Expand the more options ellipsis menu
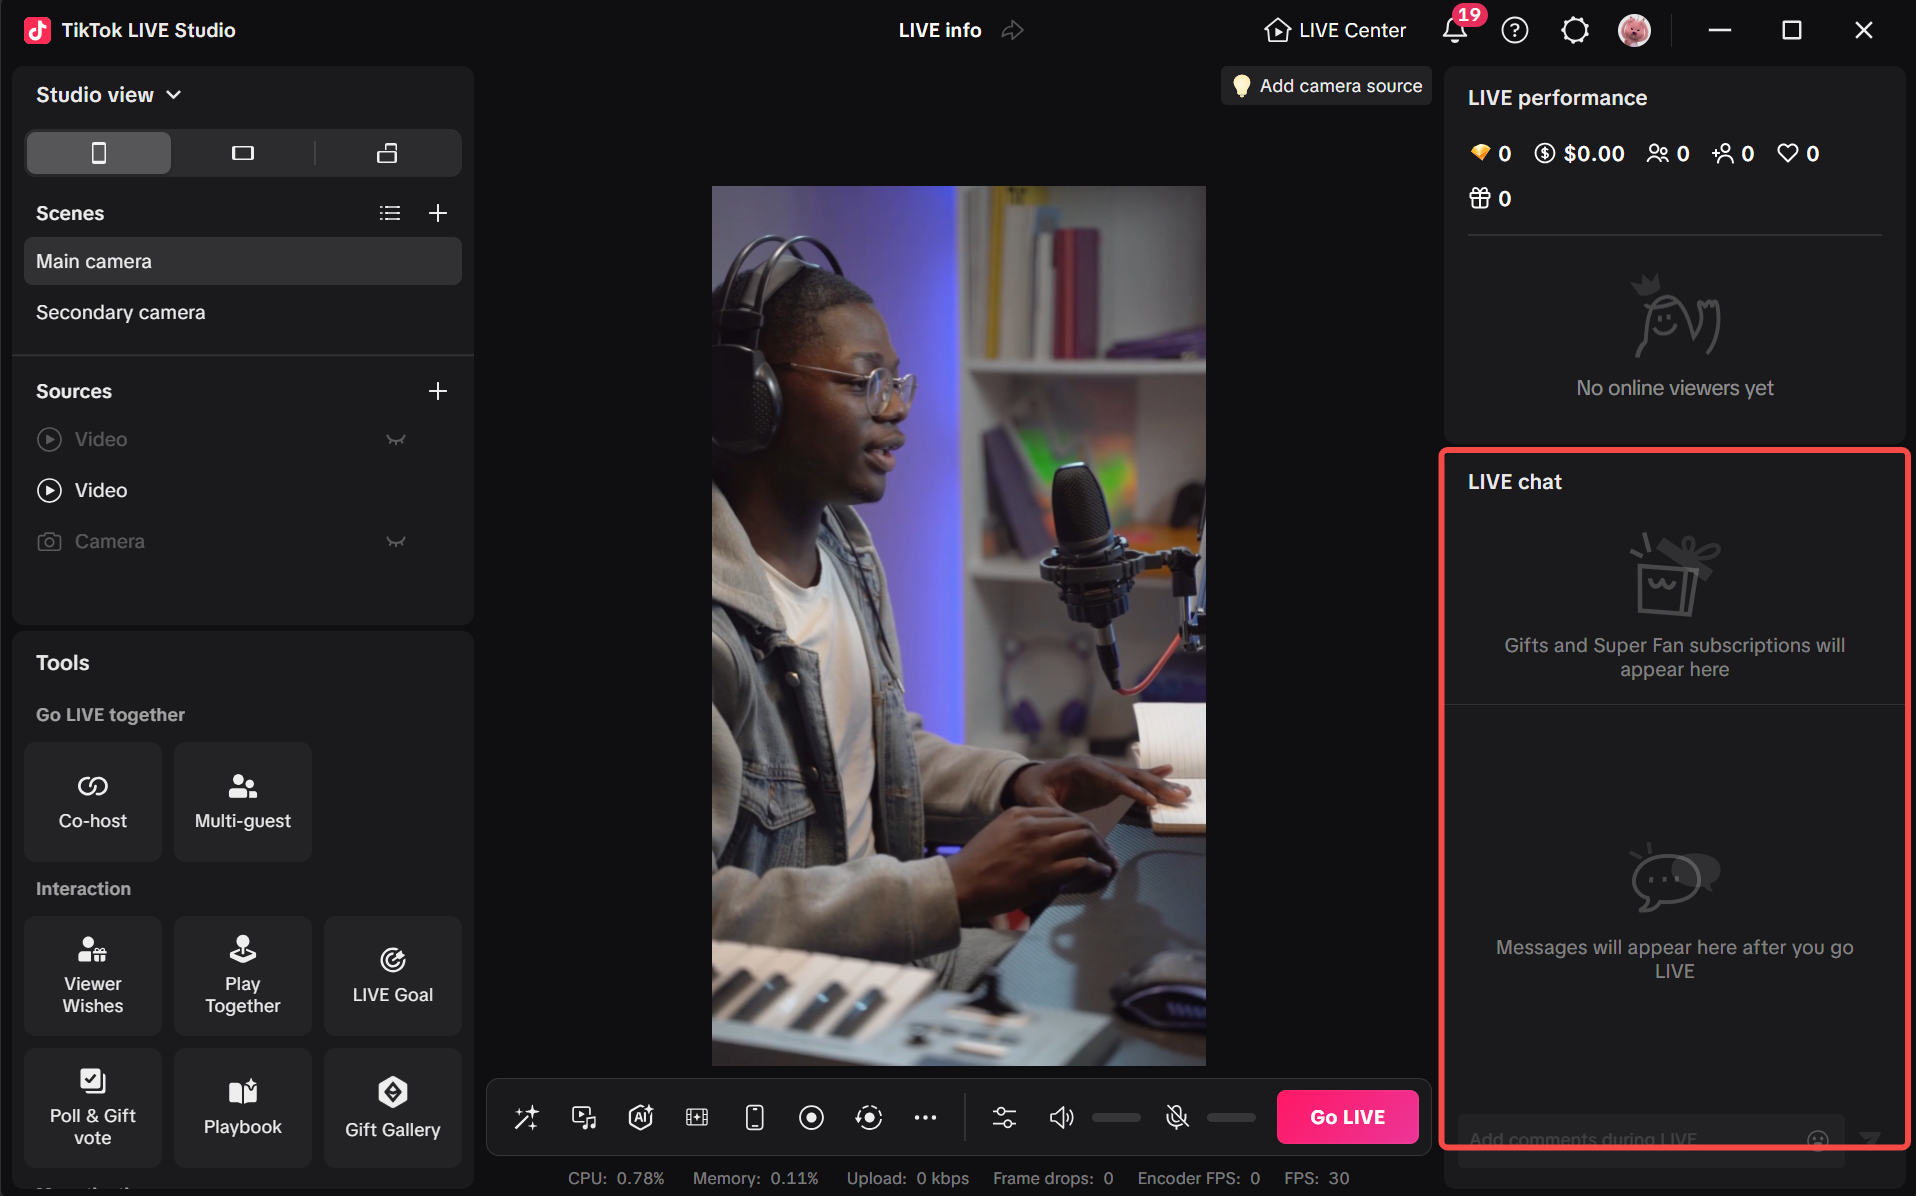Image resolution: width=1916 pixels, height=1196 pixels. coord(925,1117)
